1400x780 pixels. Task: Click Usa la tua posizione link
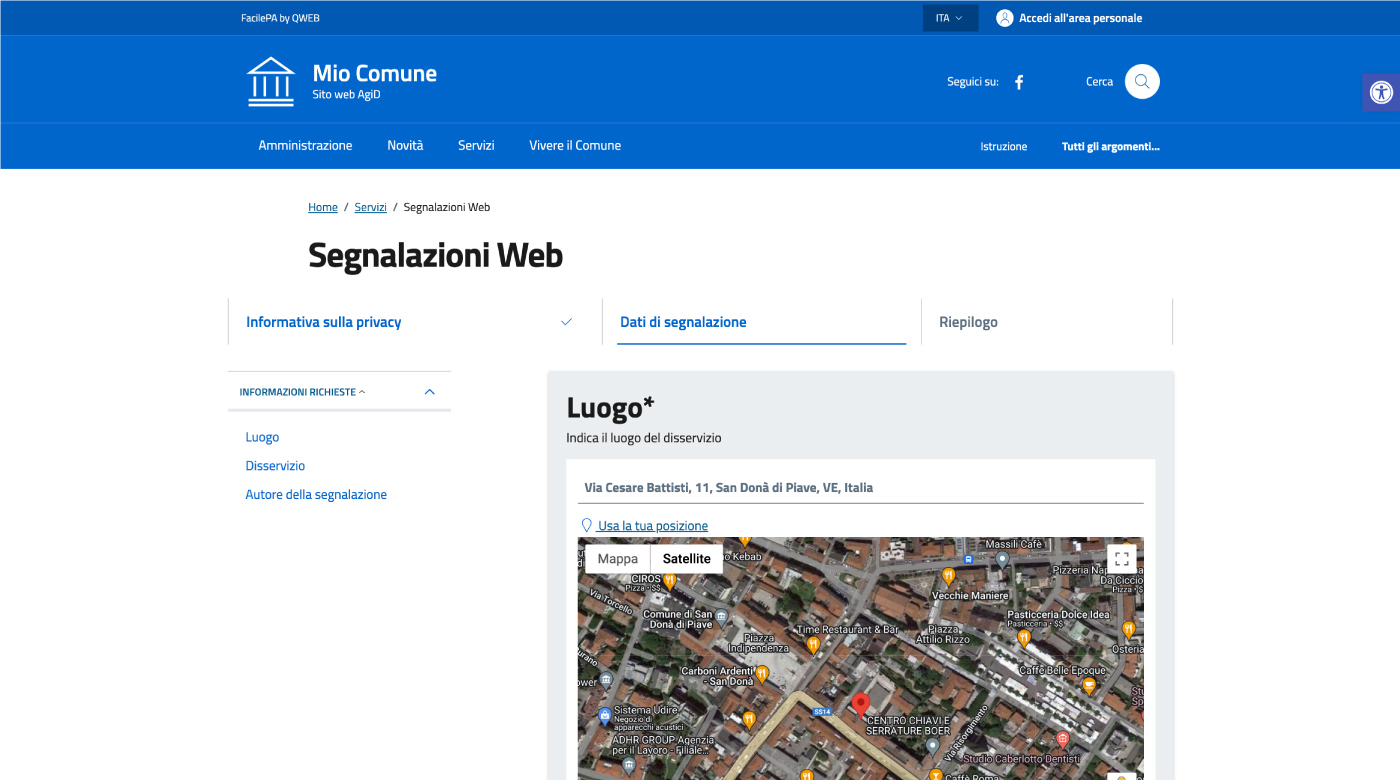click(x=653, y=526)
